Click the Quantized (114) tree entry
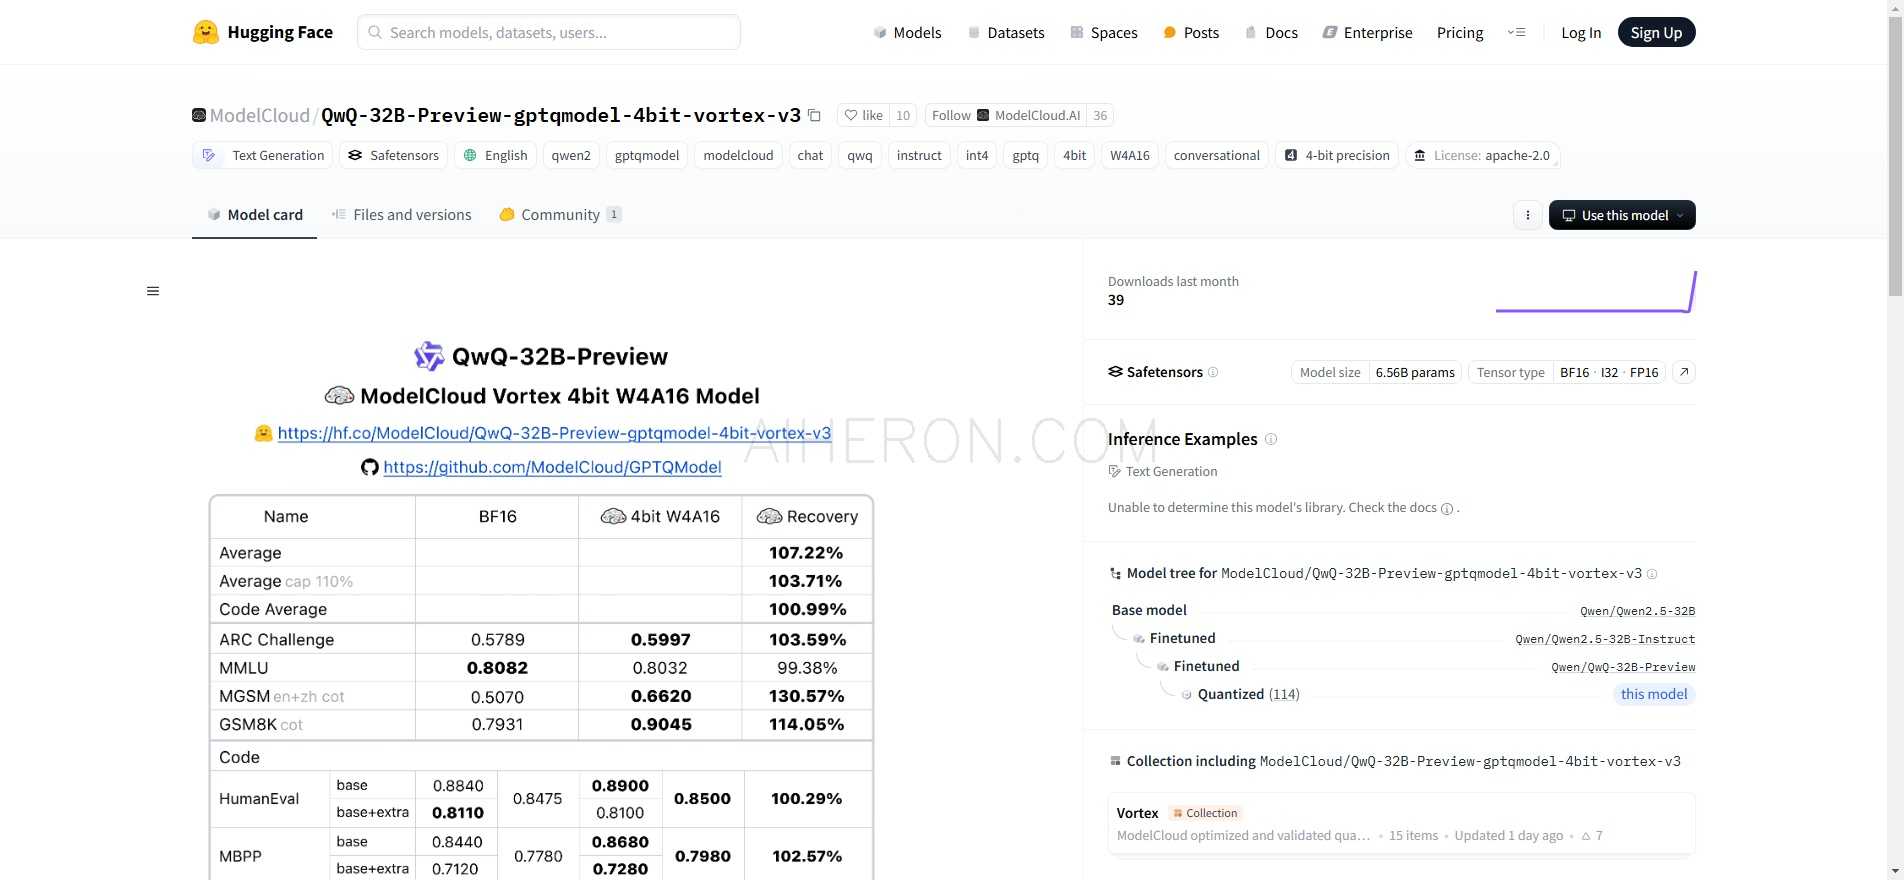Viewport: 1904px width, 880px height. click(1248, 694)
